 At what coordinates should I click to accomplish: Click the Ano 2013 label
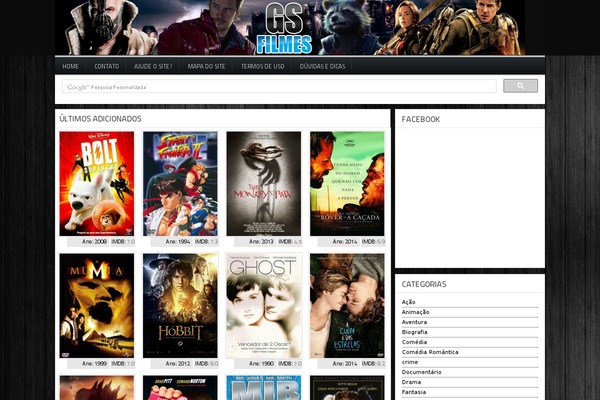tap(261, 242)
